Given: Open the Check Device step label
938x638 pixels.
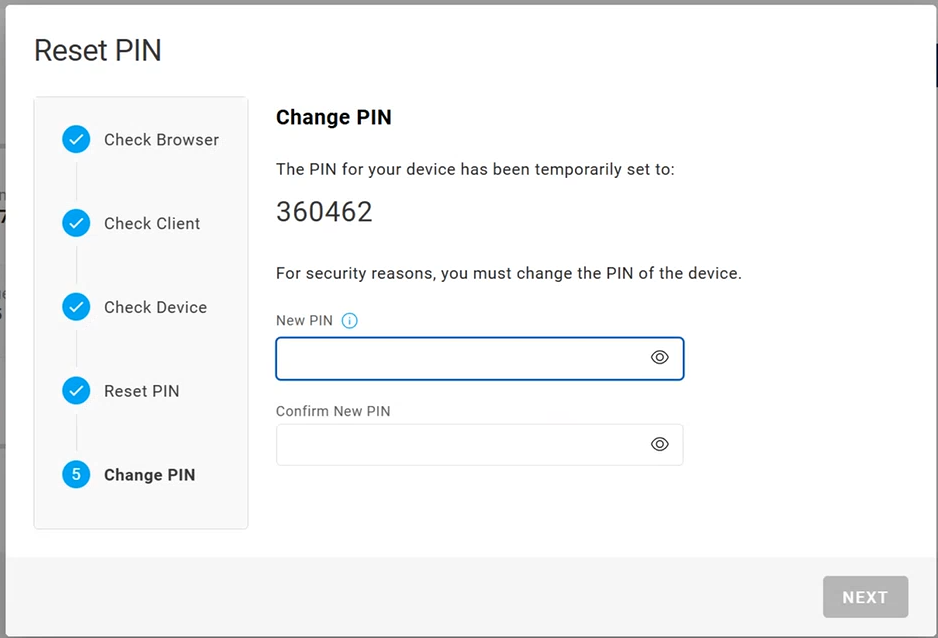Looking at the screenshot, I should click(156, 307).
